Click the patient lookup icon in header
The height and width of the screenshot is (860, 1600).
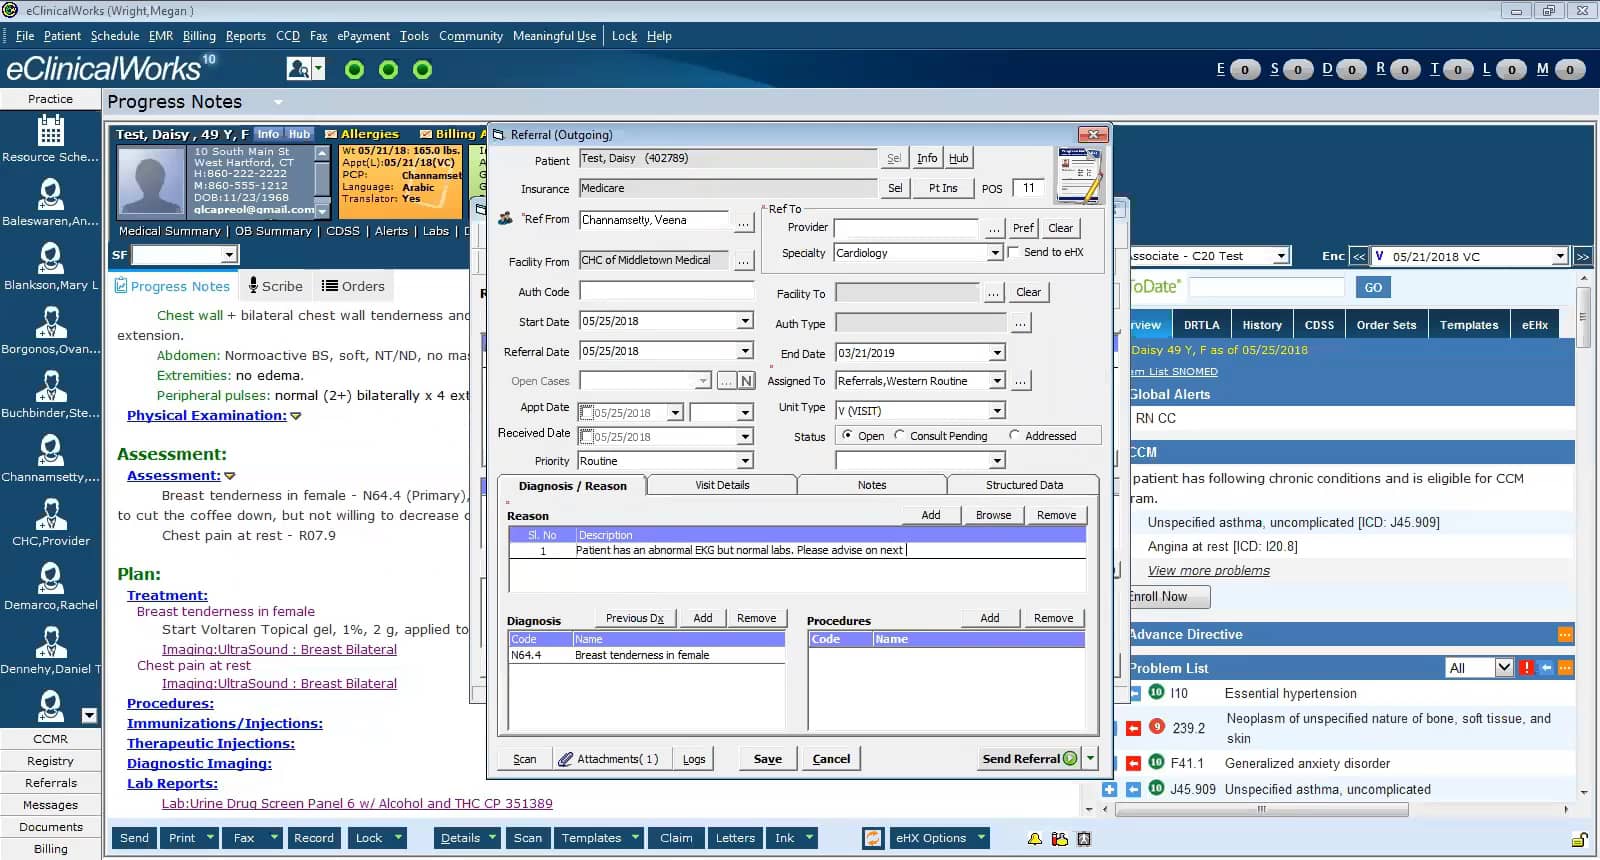(x=298, y=69)
